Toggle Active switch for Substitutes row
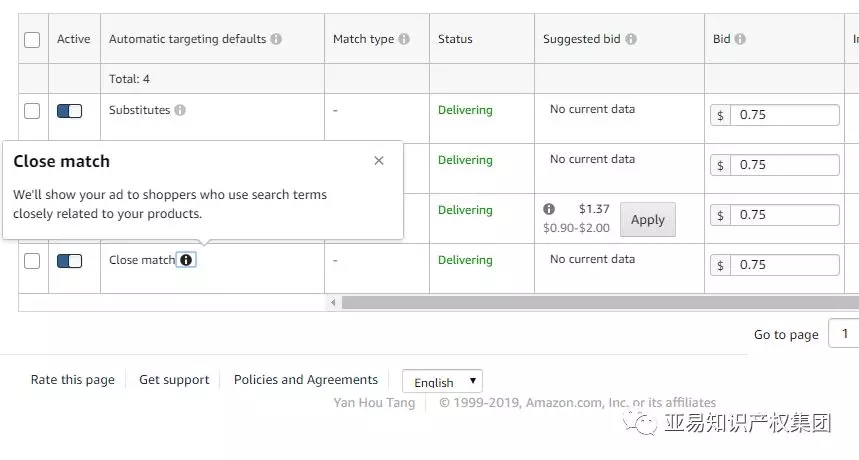The width and height of the screenshot is (859, 460). (69, 111)
